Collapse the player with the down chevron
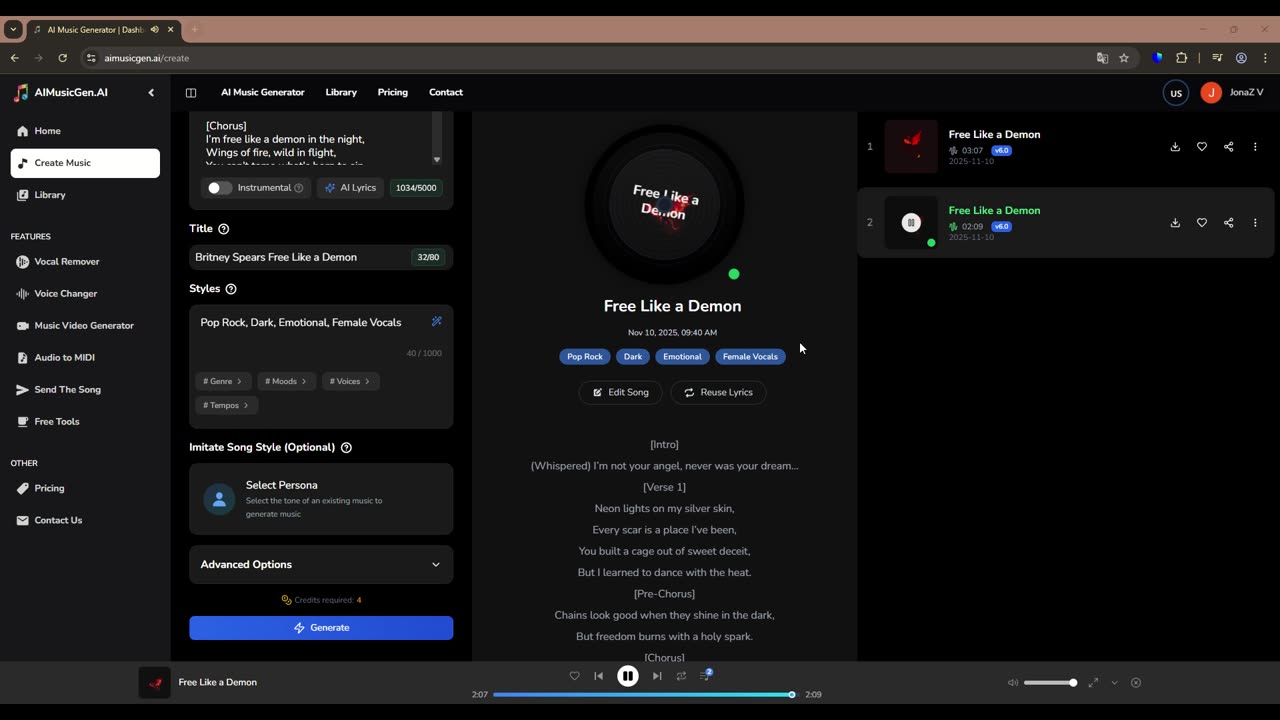This screenshot has width=1280, height=720. 1114,683
